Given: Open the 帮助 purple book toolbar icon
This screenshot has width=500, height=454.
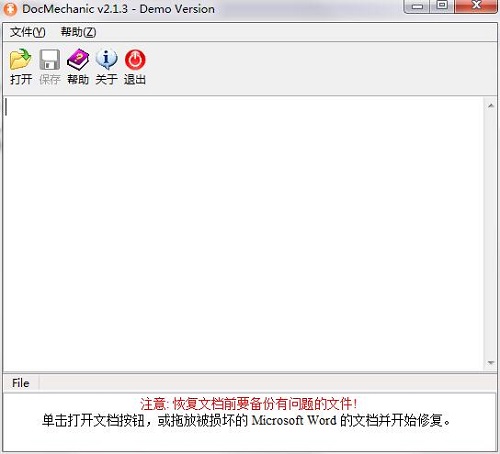Looking at the screenshot, I should 78,67.
